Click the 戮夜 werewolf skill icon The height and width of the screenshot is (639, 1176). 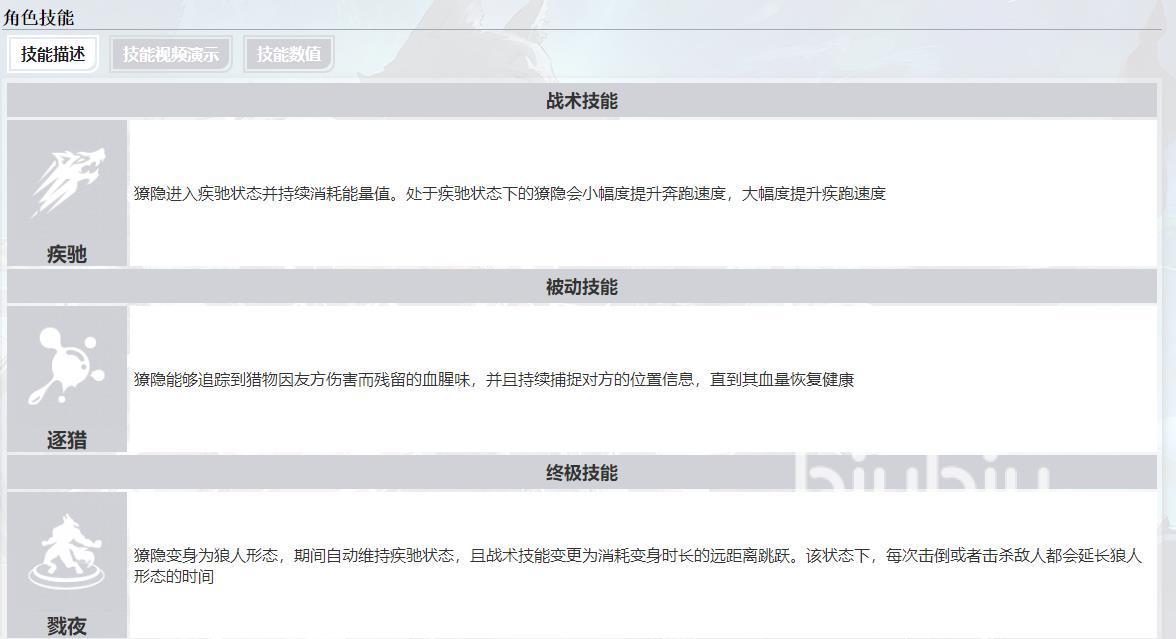(x=67, y=552)
